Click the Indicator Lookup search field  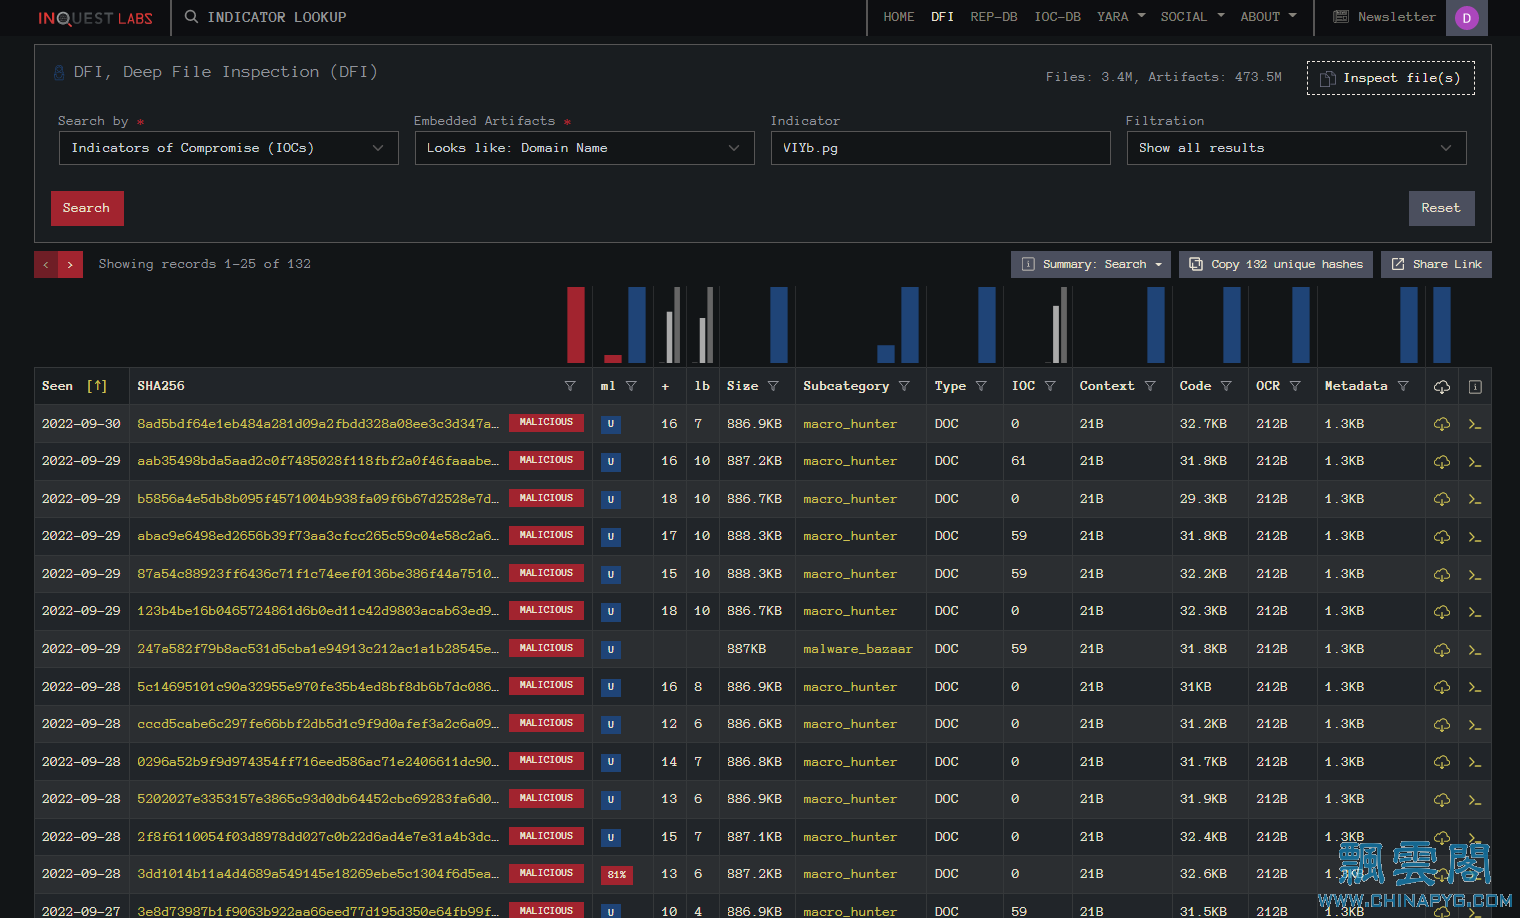tap(277, 17)
